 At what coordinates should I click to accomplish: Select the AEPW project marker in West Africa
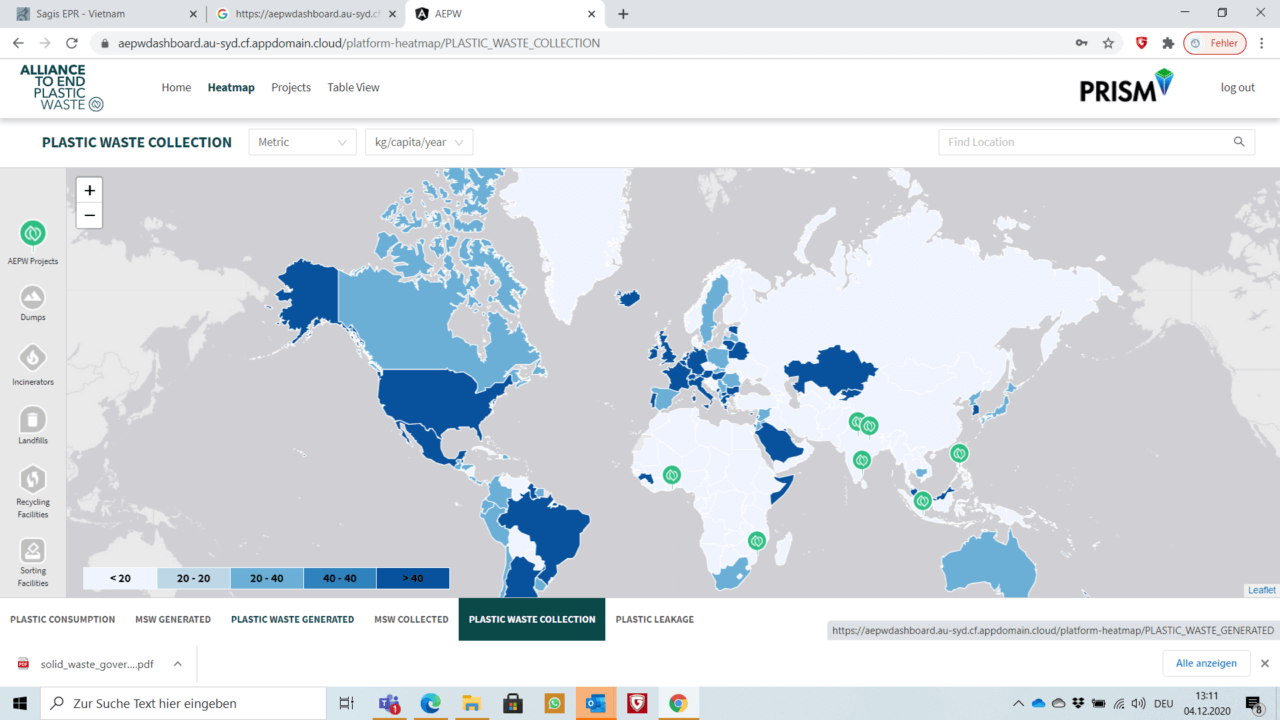tap(672, 474)
